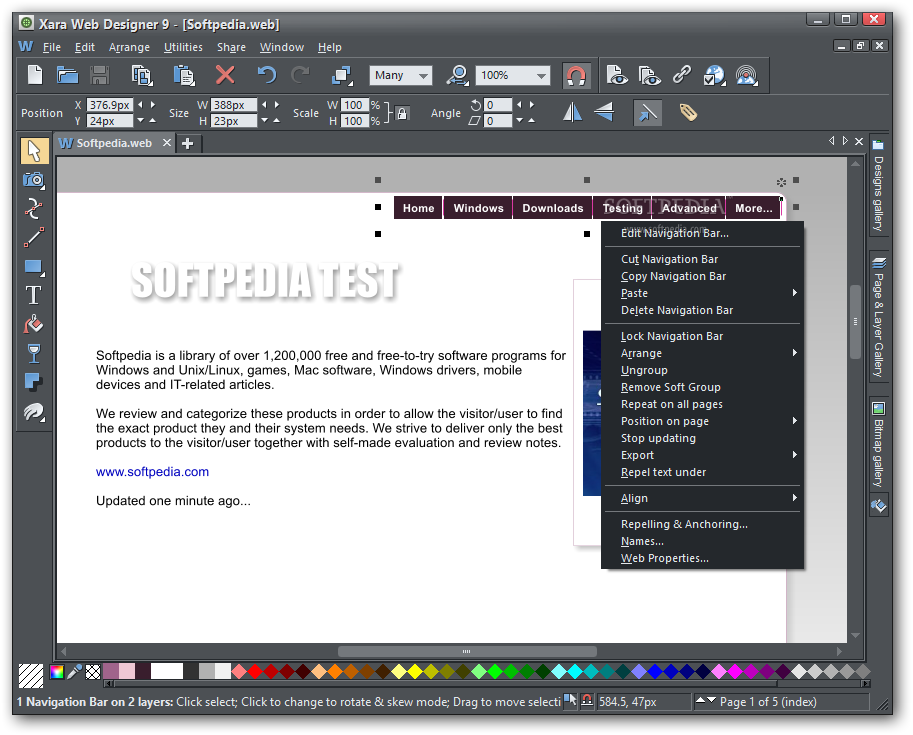
Task: Click the Downloads navigation button
Action: (x=553, y=208)
